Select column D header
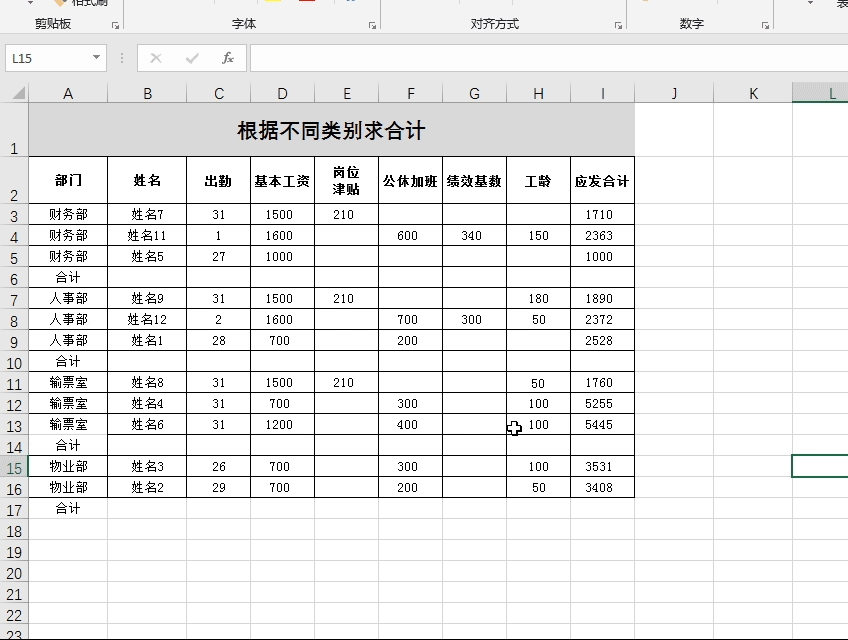Image resolution: width=848 pixels, height=640 pixels. click(282, 94)
